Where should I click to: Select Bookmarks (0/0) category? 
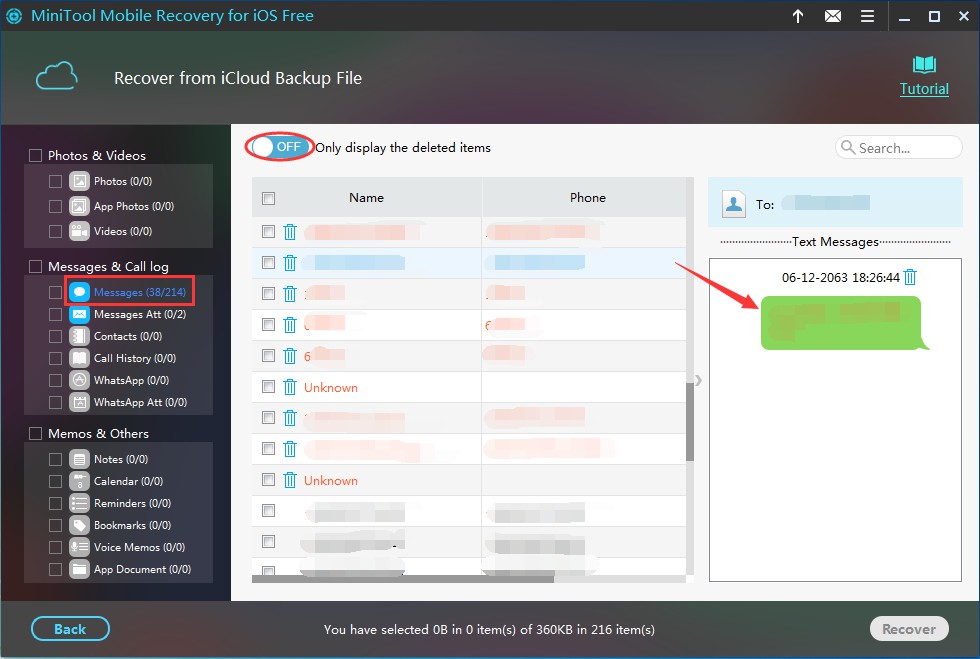tap(132, 525)
